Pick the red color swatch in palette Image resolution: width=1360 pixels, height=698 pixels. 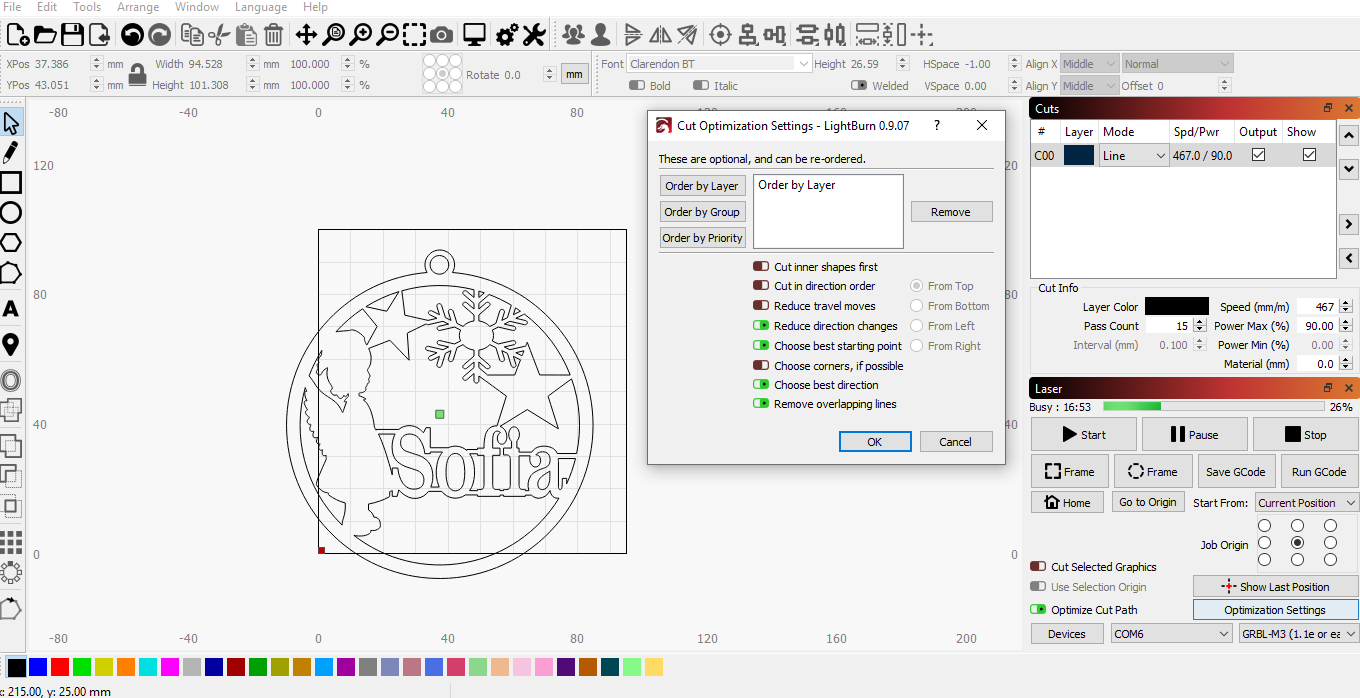60,667
